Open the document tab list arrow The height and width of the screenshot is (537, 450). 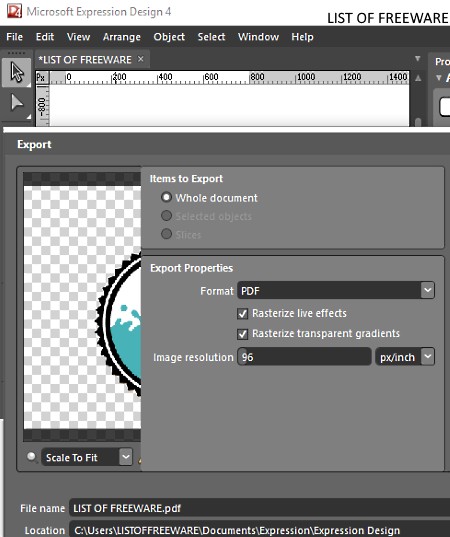(x=417, y=59)
